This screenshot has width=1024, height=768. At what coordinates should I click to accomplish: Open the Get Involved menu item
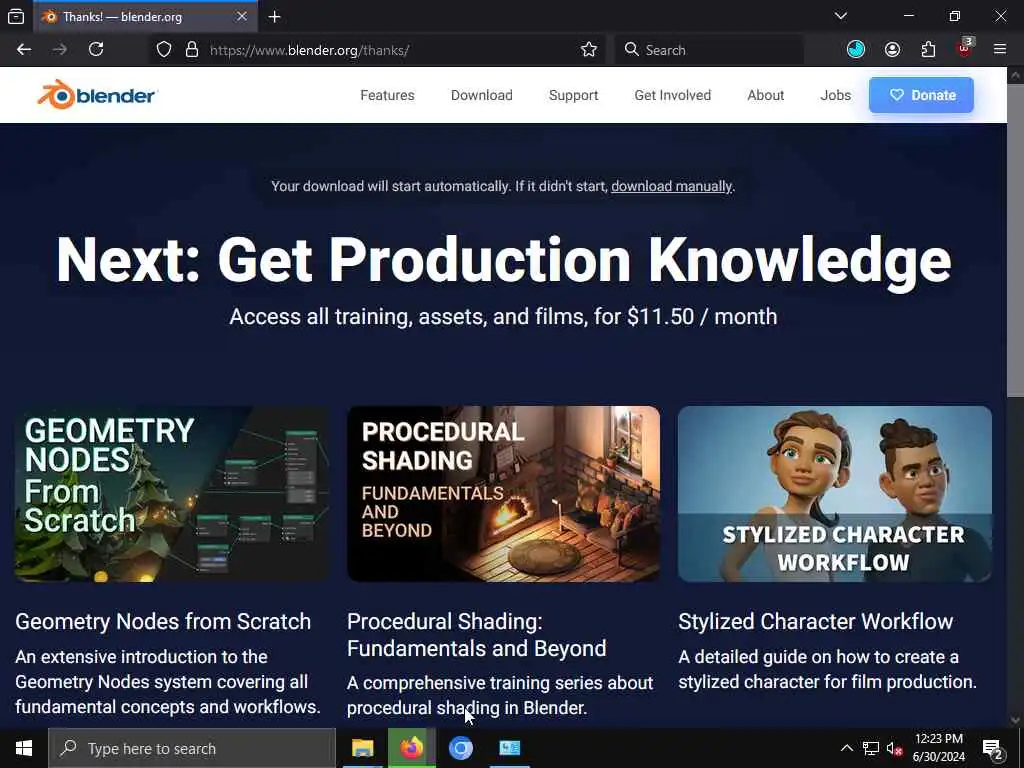[673, 95]
